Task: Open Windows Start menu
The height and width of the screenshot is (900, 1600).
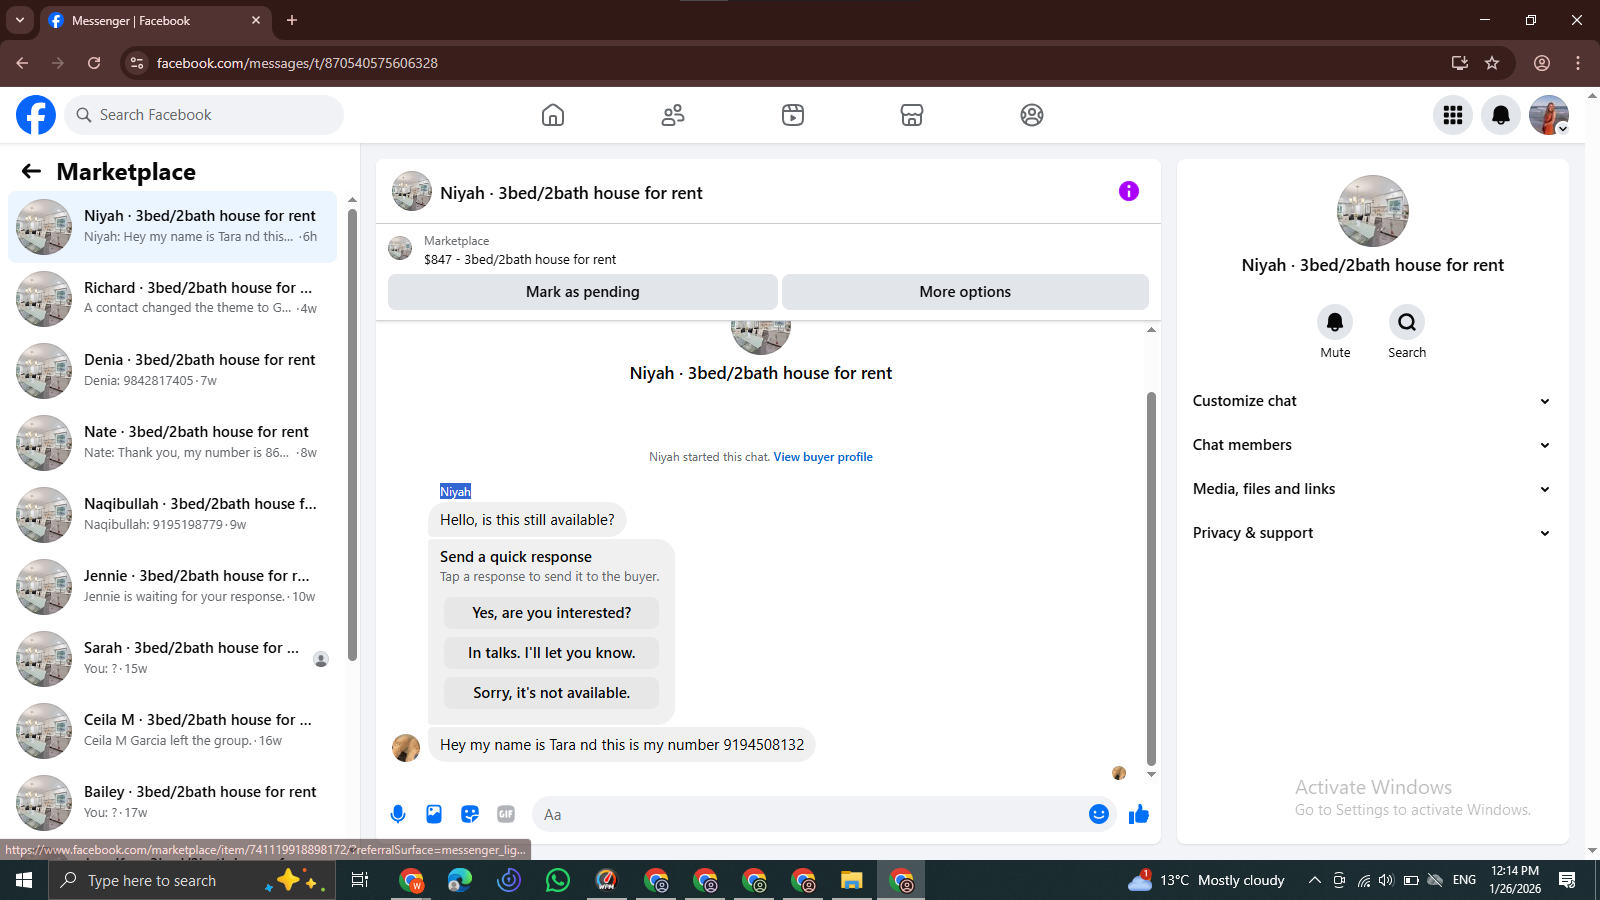Action: (x=24, y=880)
